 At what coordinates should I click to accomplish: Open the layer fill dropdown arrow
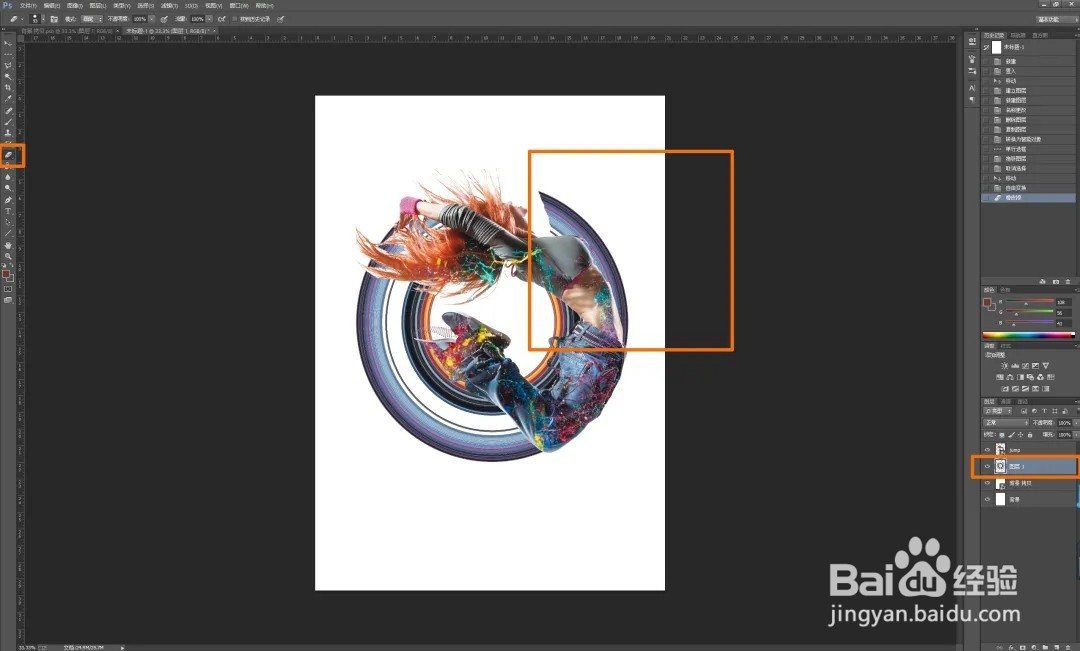click(1076, 435)
